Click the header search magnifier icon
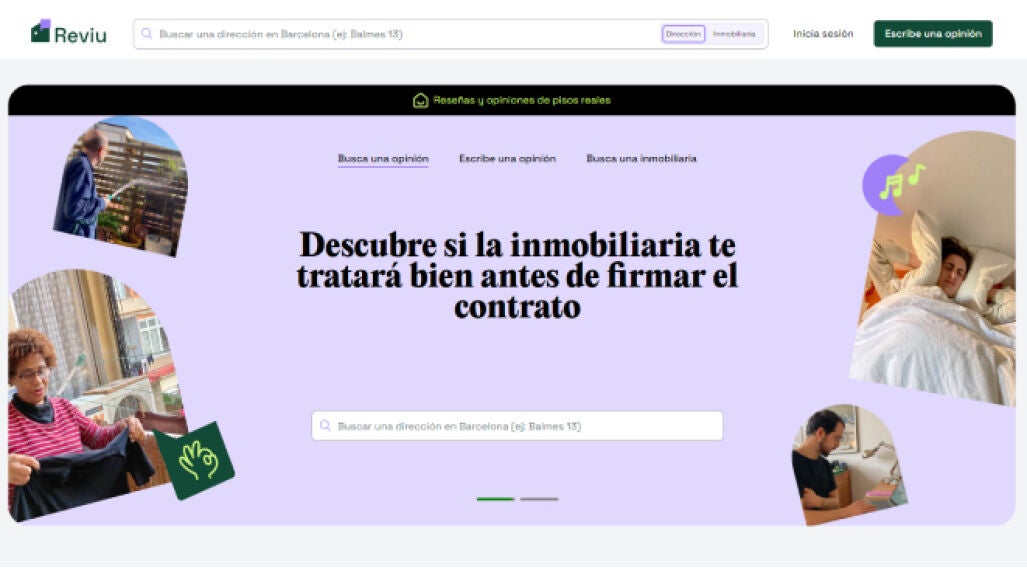 point(147,33)
